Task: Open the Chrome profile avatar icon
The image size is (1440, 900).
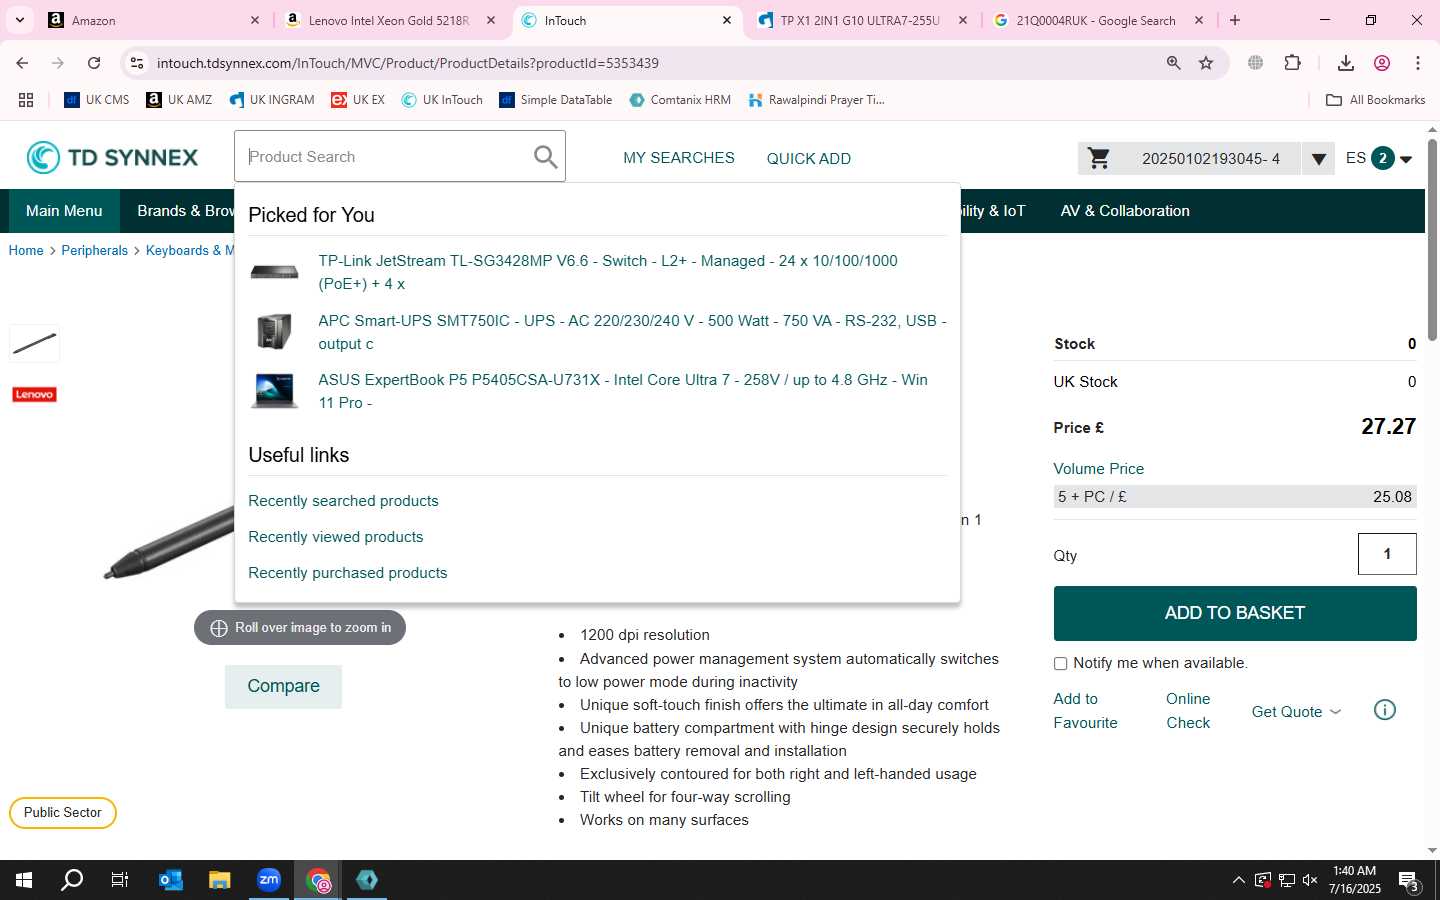Action: (x=1382, y=62)
